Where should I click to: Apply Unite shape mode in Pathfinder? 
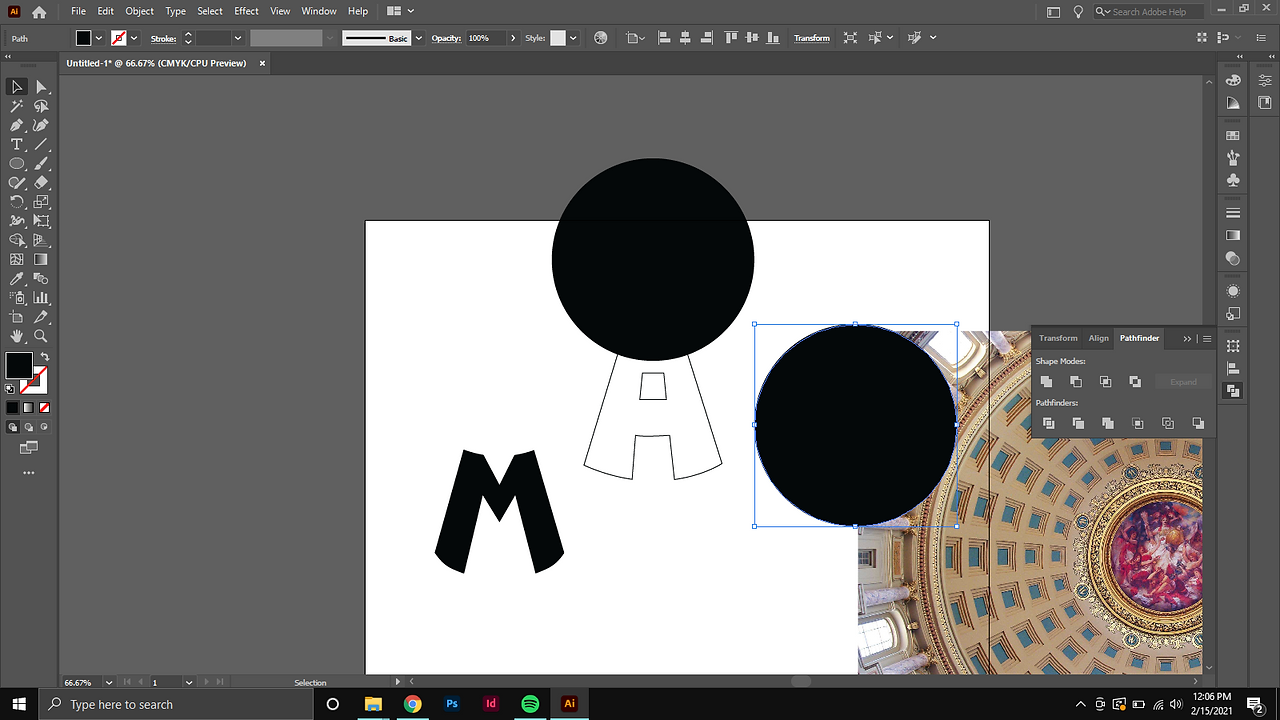(1046, 382)
